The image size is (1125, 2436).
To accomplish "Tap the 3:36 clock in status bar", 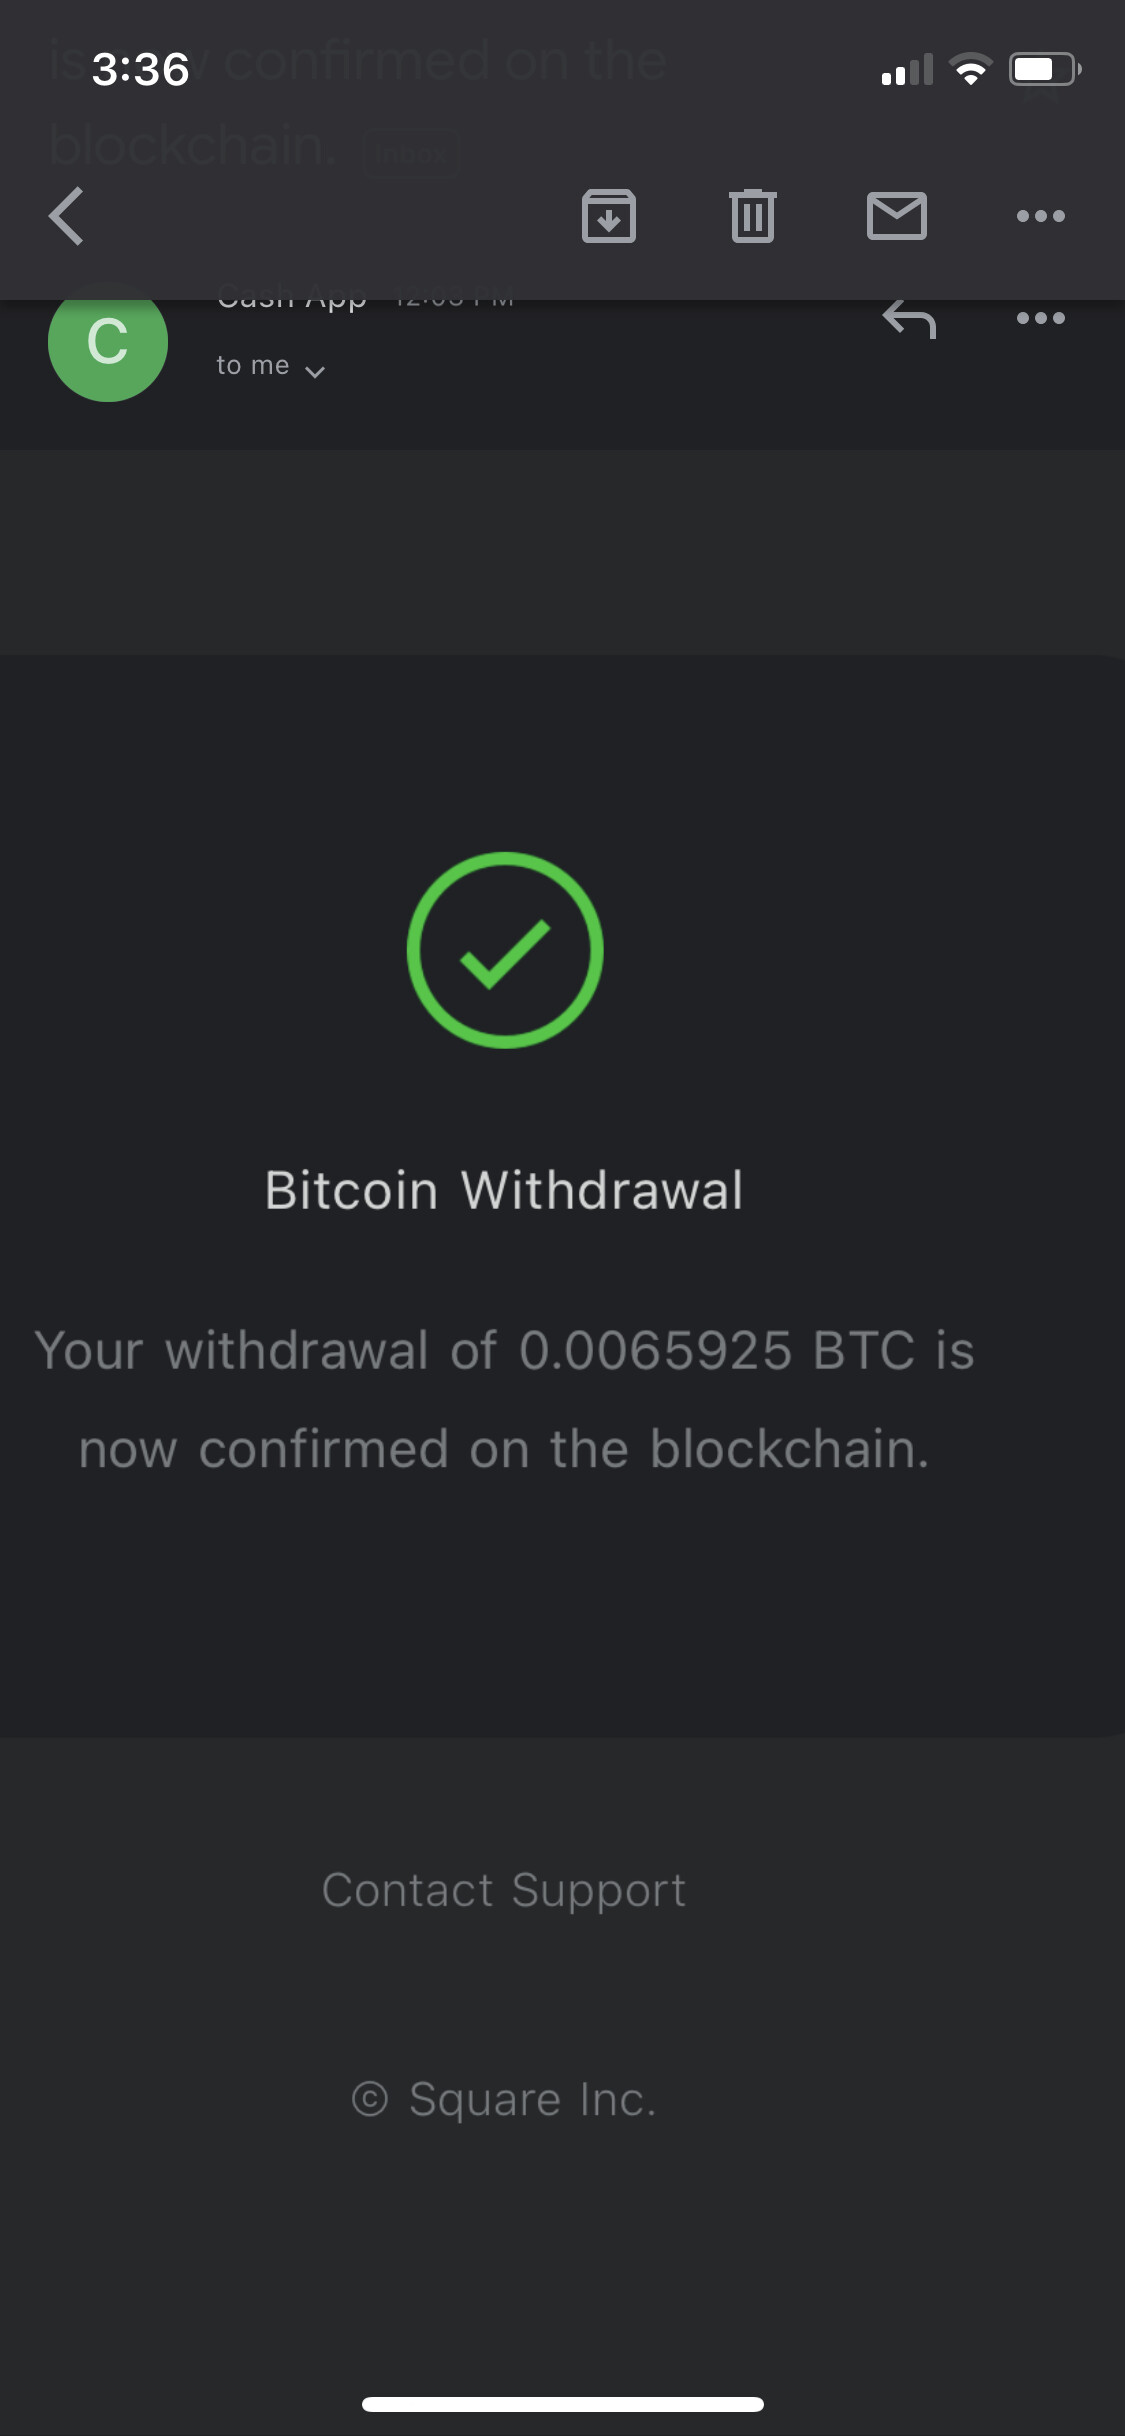I will (141, 70).
